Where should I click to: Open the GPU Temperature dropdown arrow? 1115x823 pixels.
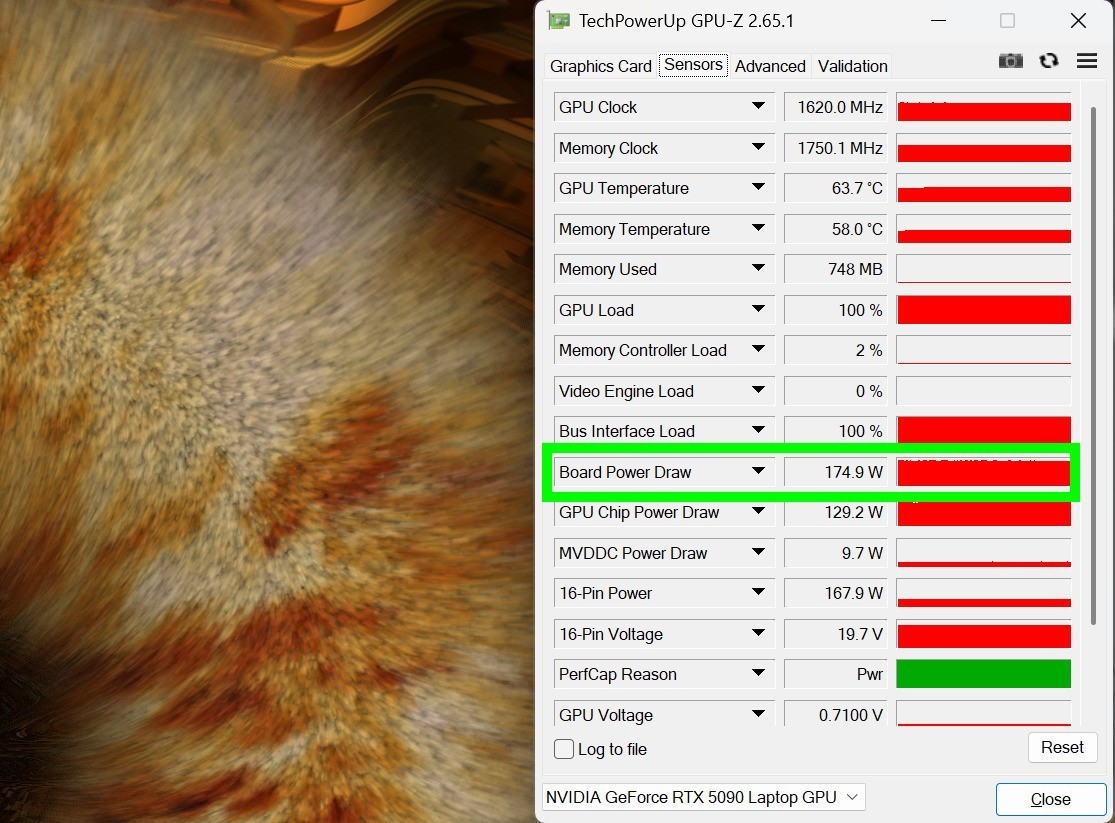click(x=758, y=188)
